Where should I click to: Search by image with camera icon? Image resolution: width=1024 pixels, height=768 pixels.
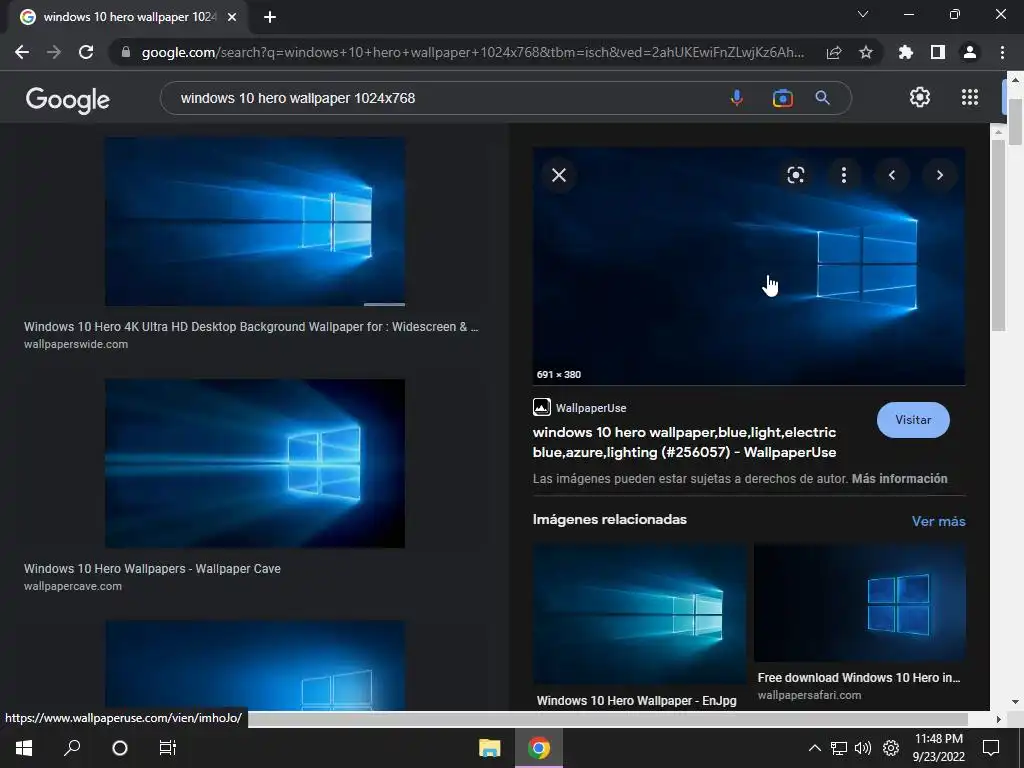[782, 98]
